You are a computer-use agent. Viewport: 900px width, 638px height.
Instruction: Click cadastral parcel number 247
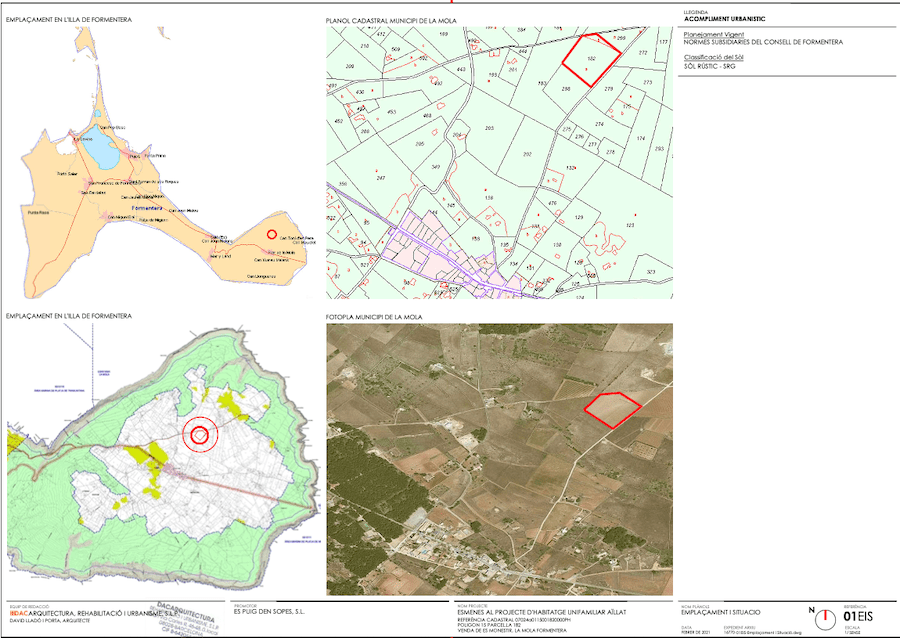(381, 178)
